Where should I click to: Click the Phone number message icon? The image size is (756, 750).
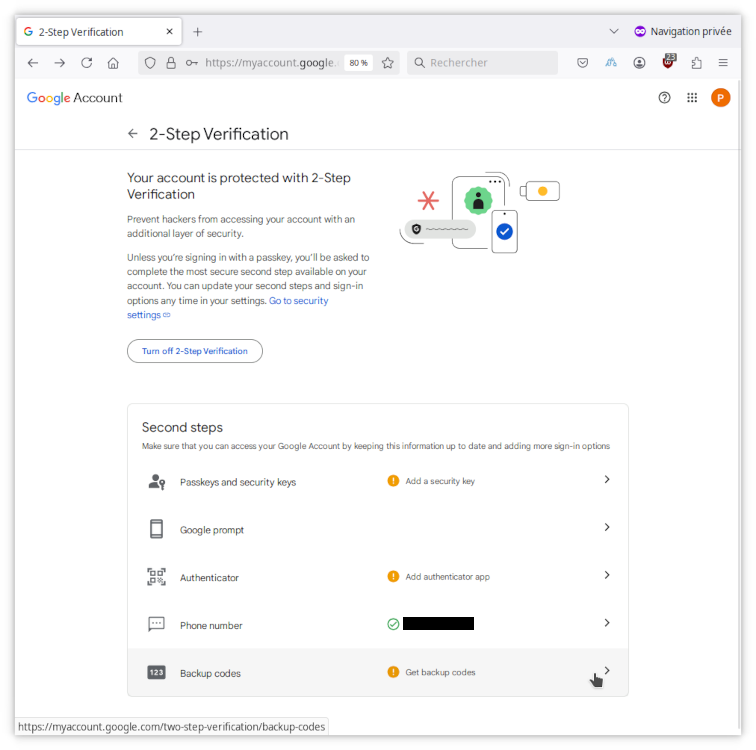[x=156, y=624]
